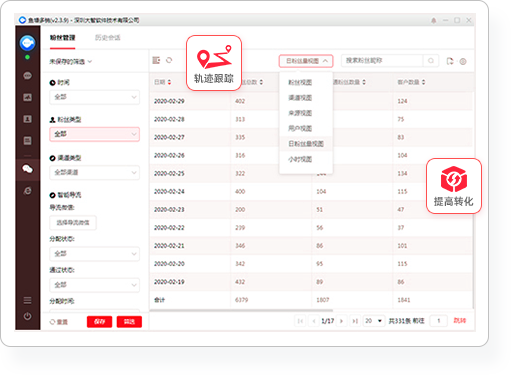Click the export file icon
Image resolution: width=511 pixels, height=375 pixels.
(x=450, y=61)
